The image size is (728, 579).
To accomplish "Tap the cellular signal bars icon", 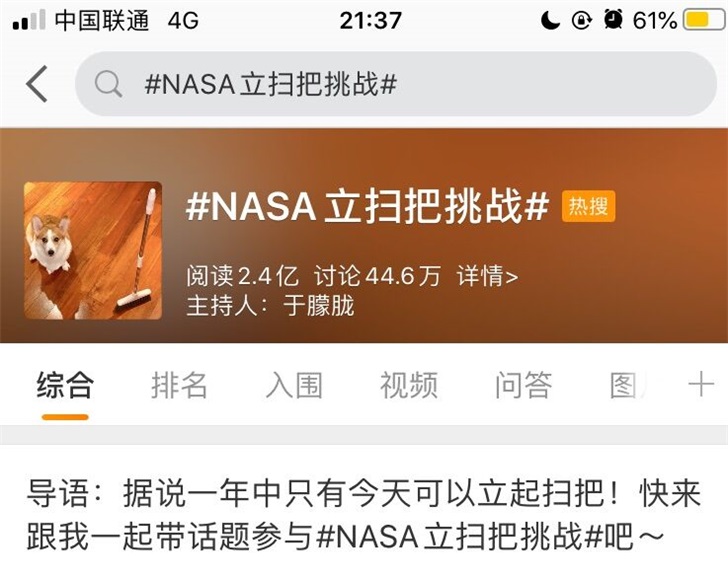I will point(29,20).
